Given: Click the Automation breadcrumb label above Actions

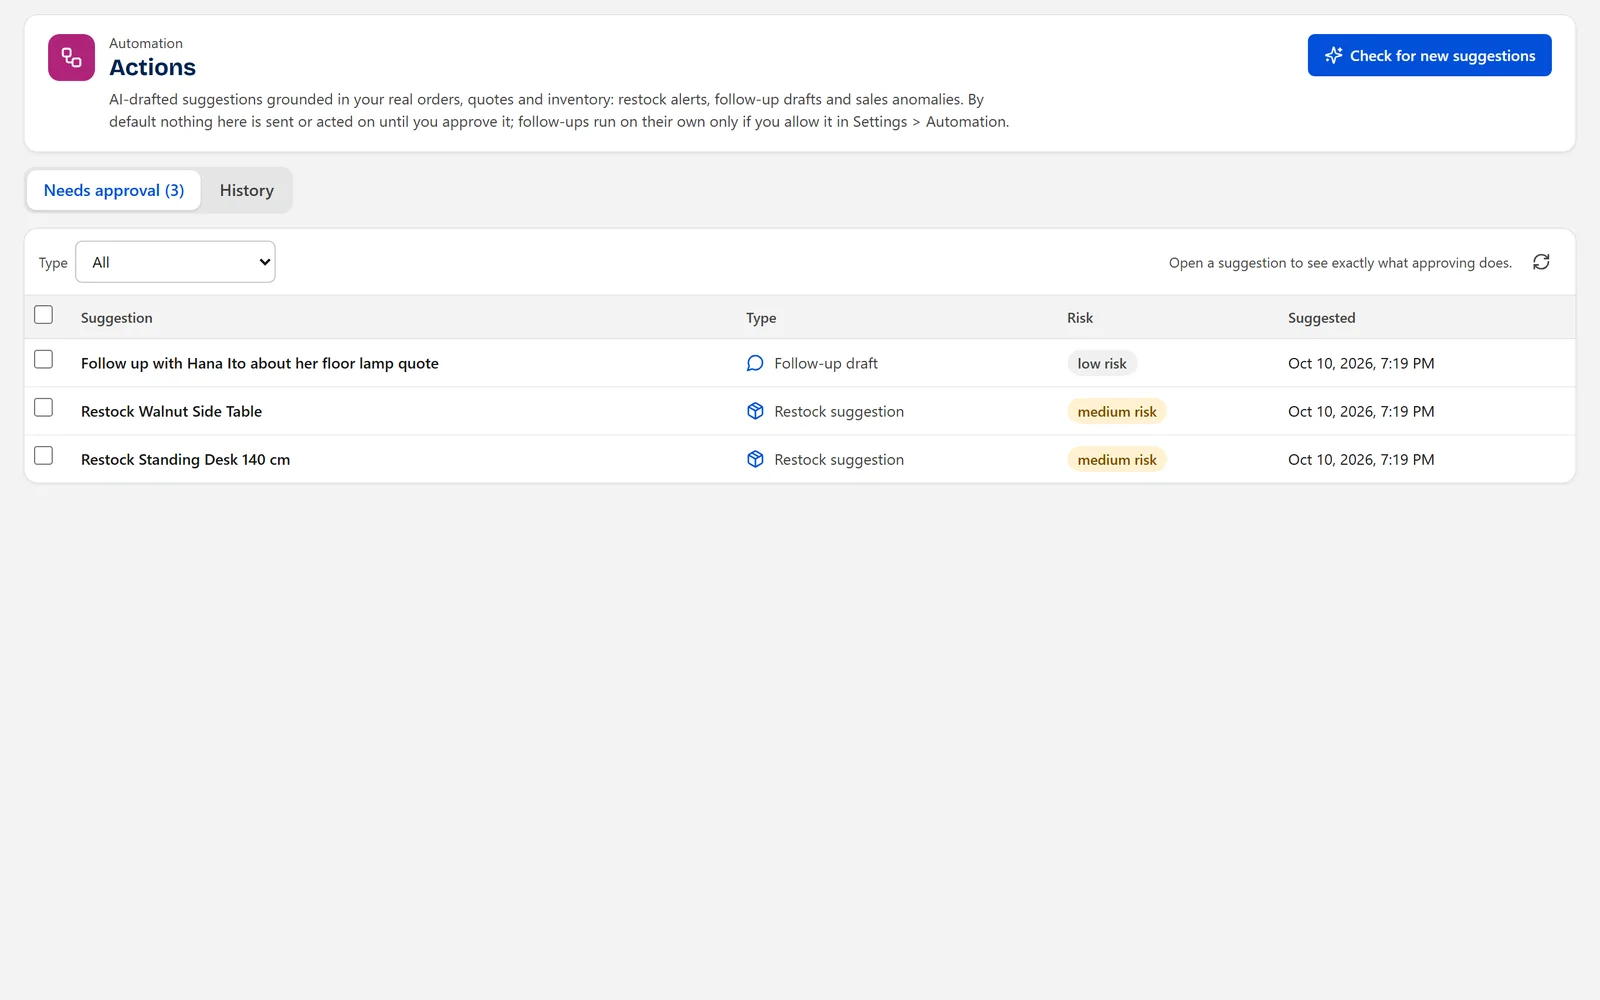Looking at the screenshot, I should pos(146,43).
